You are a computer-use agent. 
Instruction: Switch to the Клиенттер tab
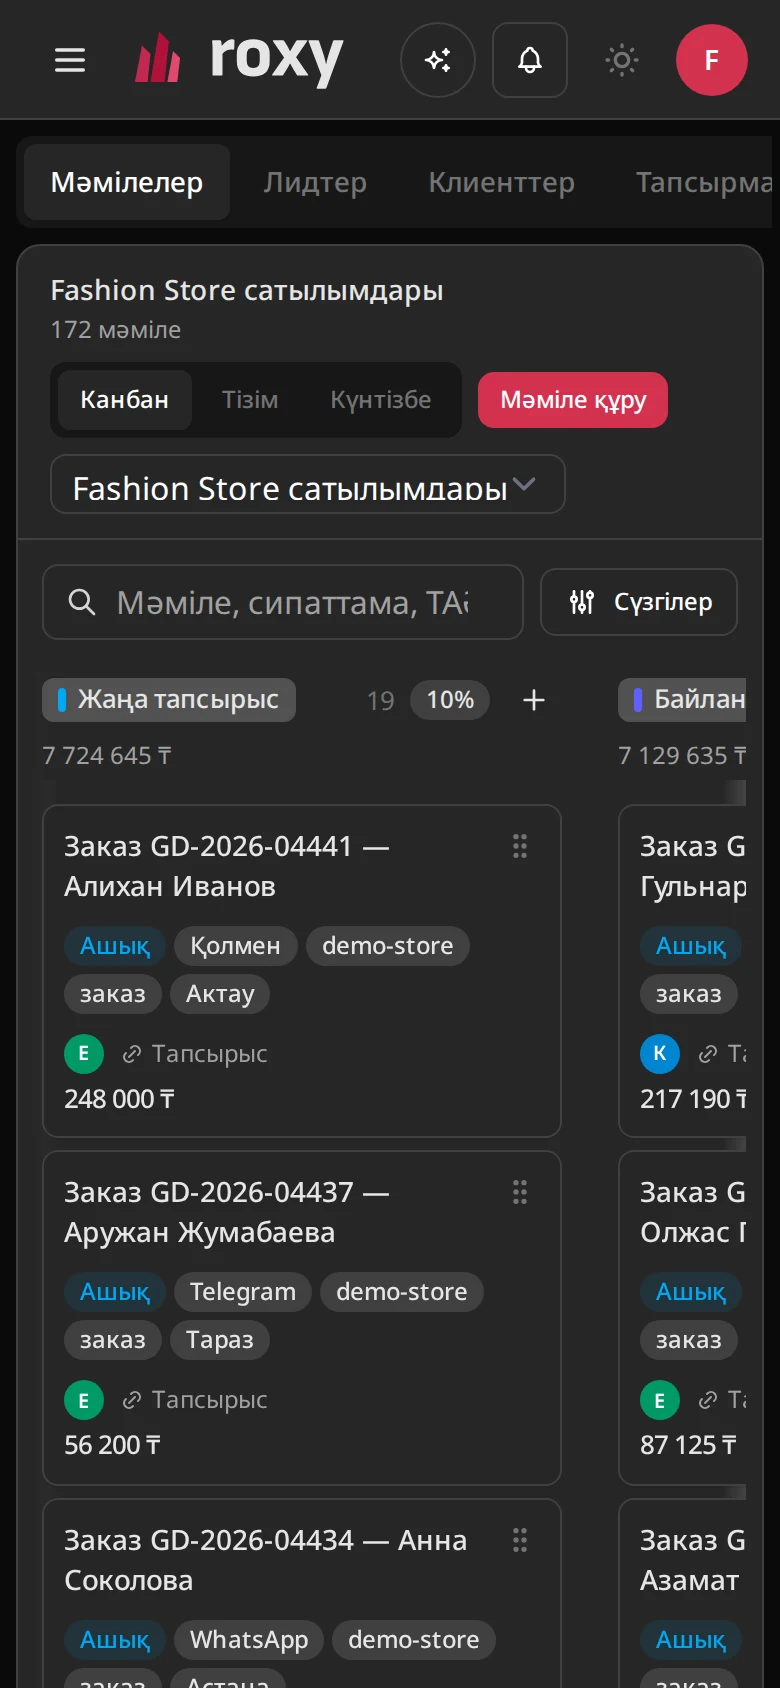[501, 182]
